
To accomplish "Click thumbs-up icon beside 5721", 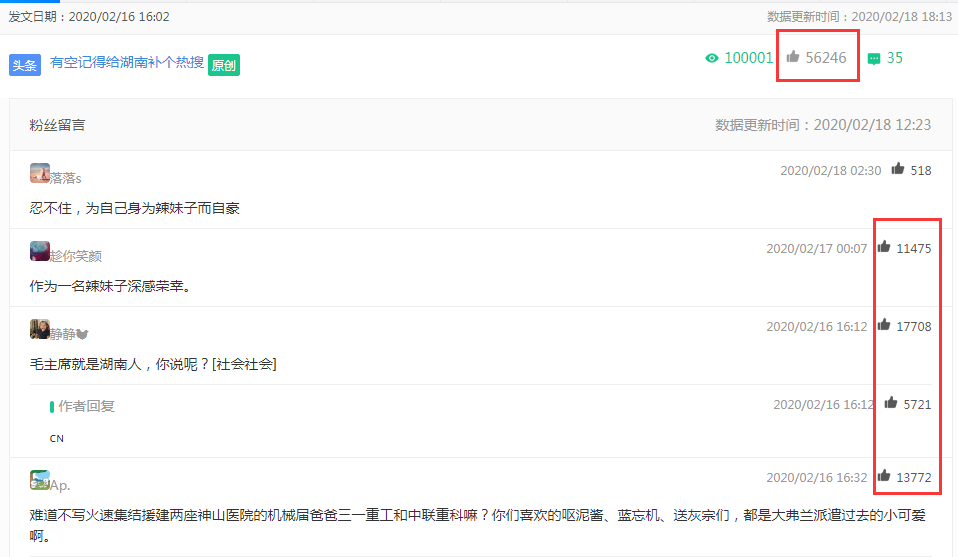I will [891, 402].
